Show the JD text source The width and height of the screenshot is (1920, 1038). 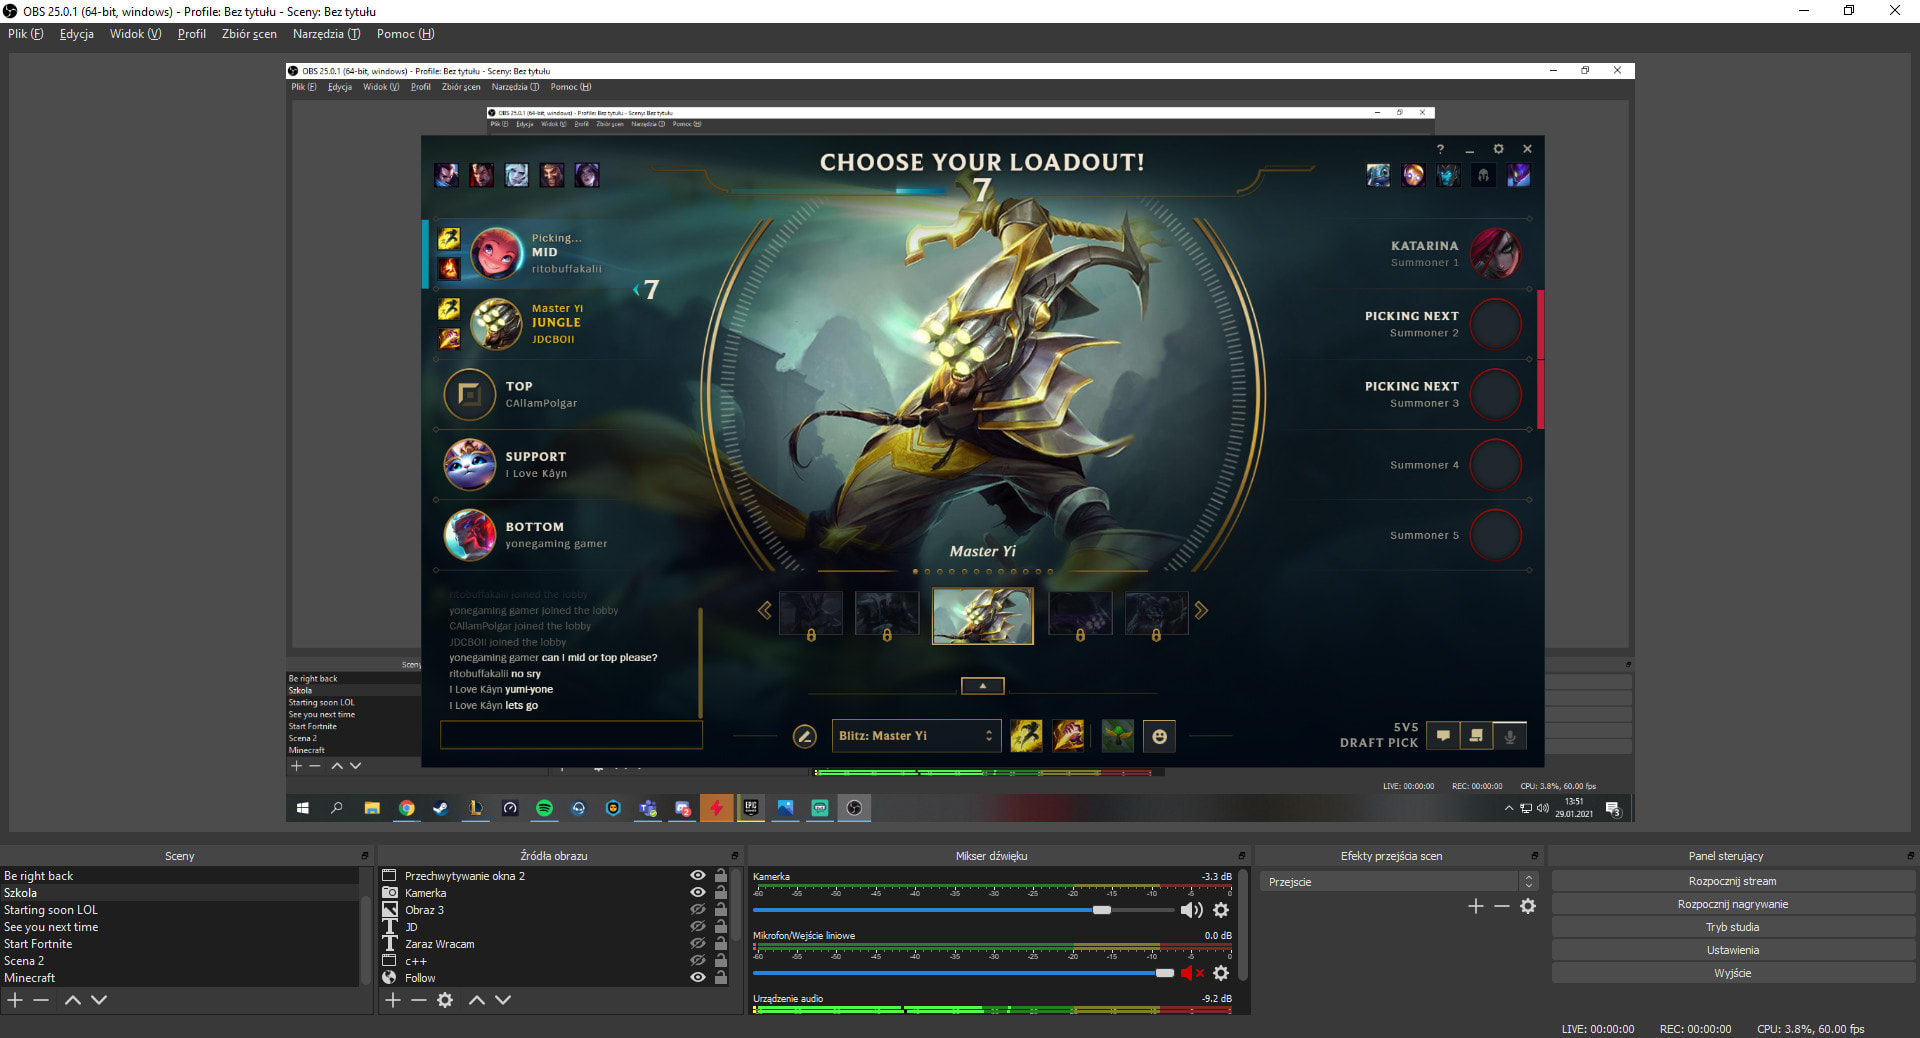coord(698,927)
